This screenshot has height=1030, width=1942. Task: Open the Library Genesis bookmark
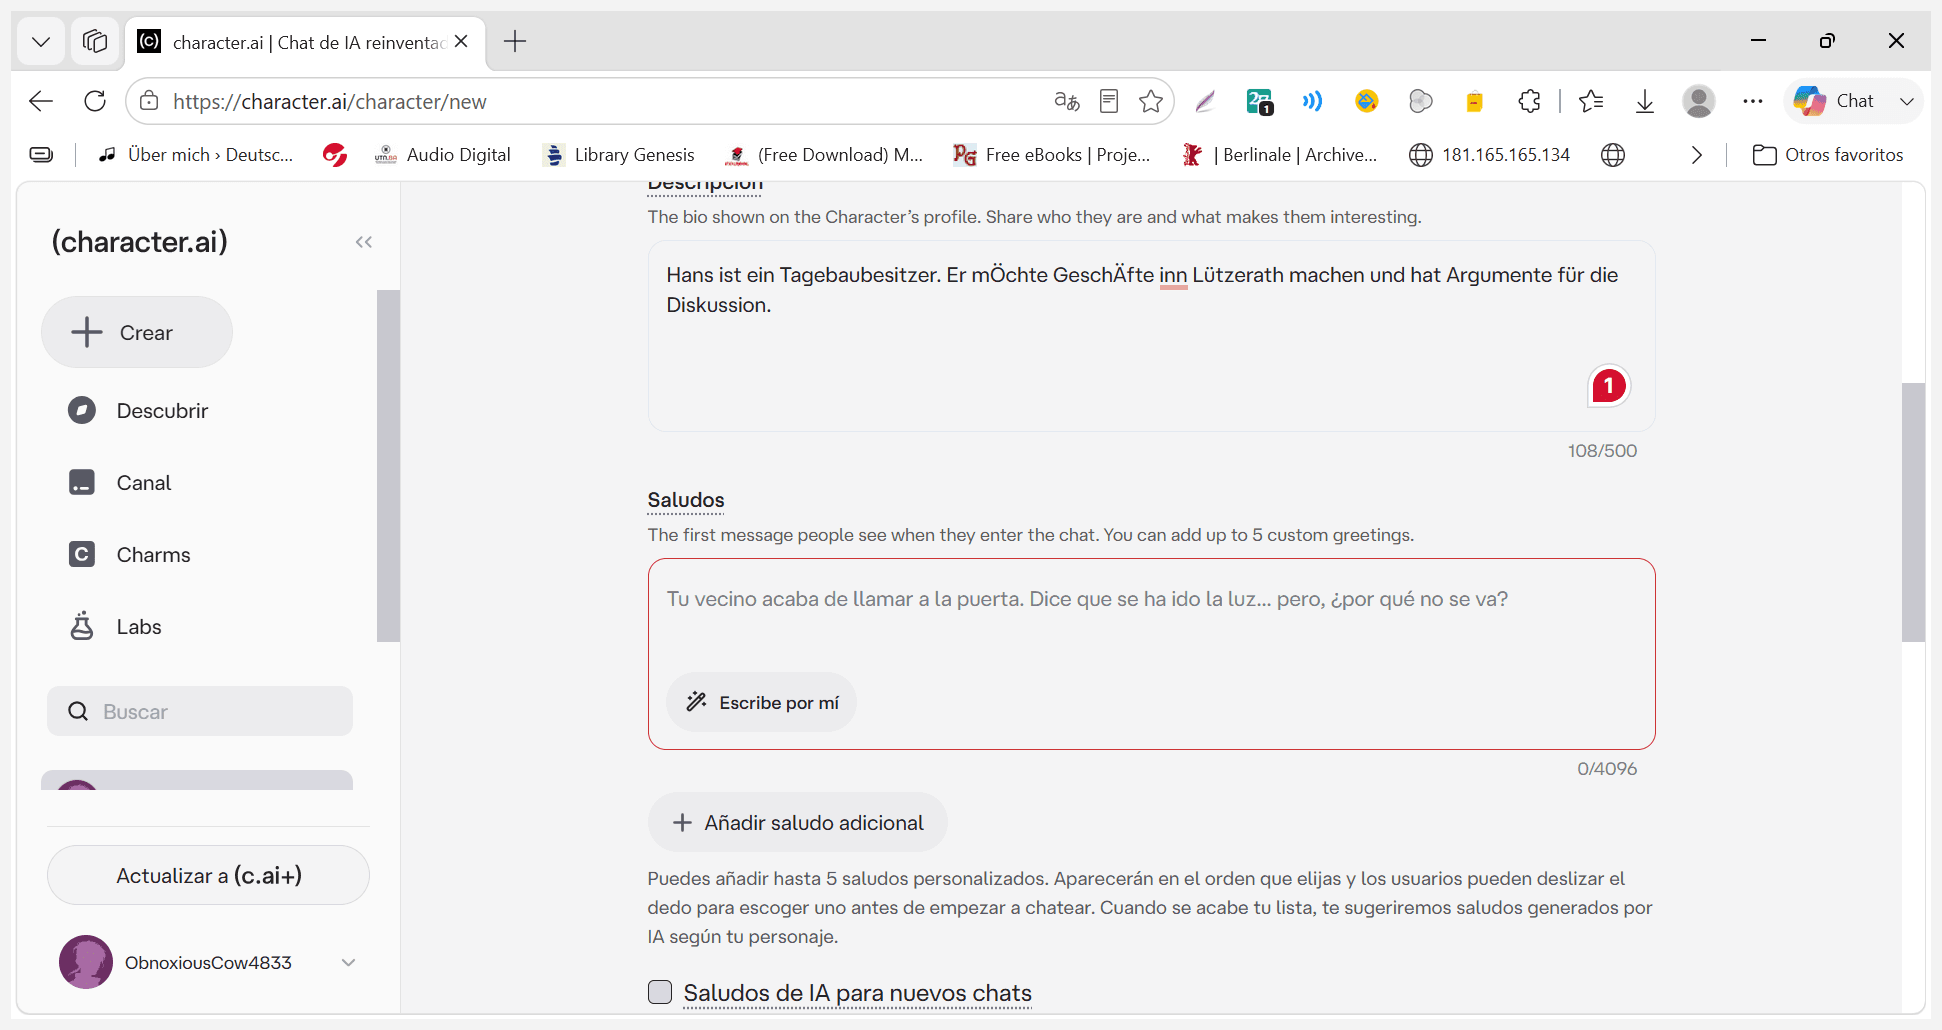[x=619, y=155]
